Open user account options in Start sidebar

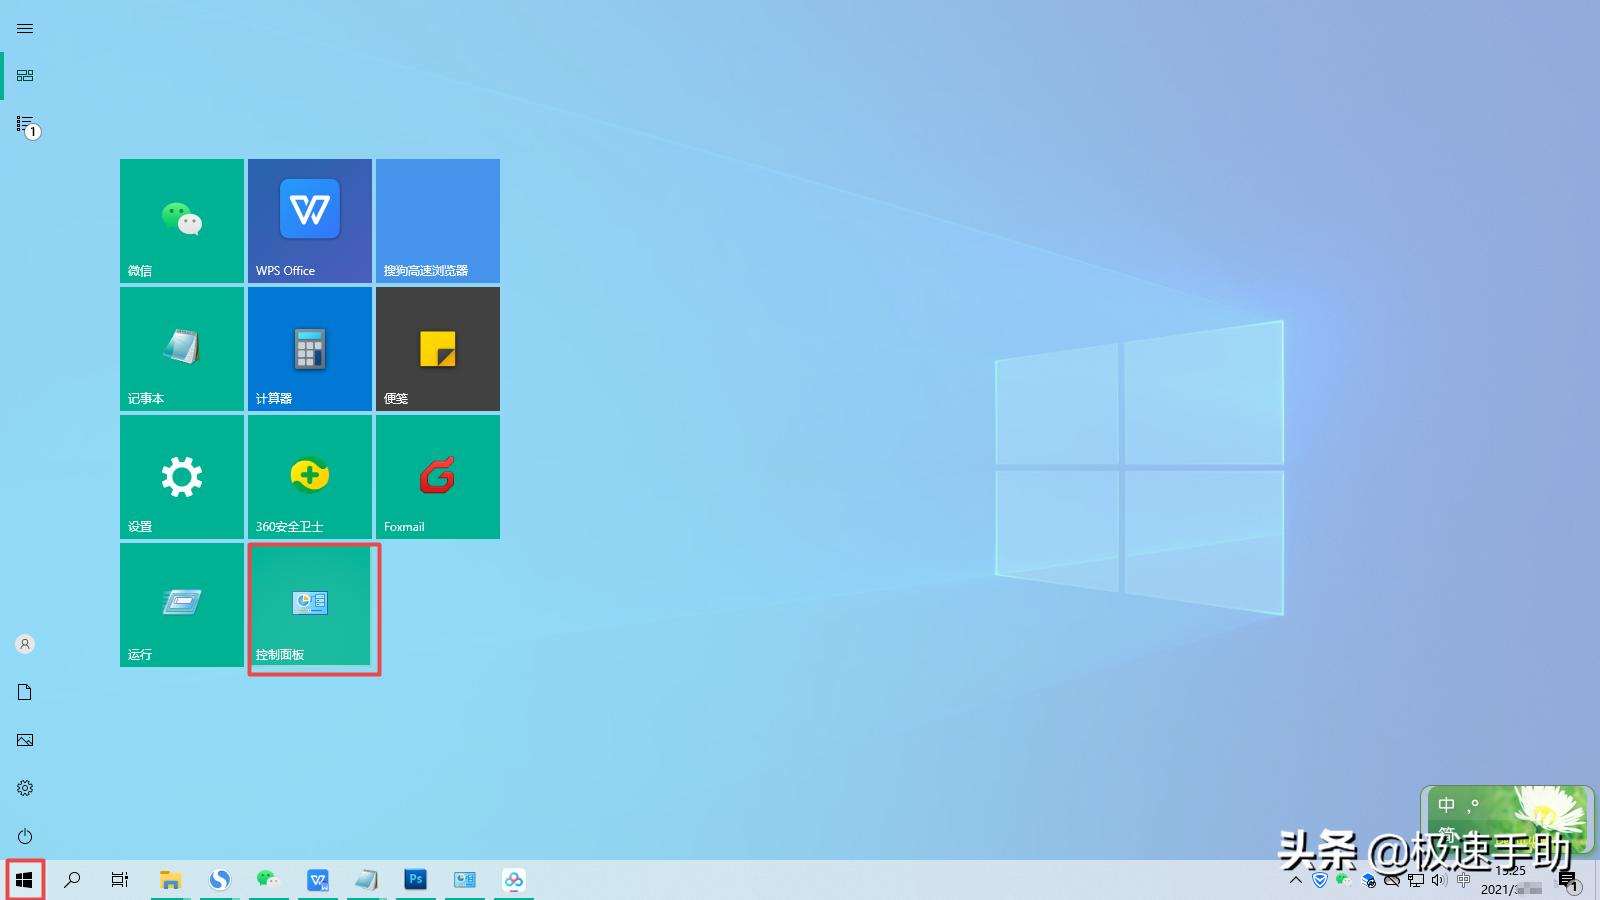(x=24, y=643)
